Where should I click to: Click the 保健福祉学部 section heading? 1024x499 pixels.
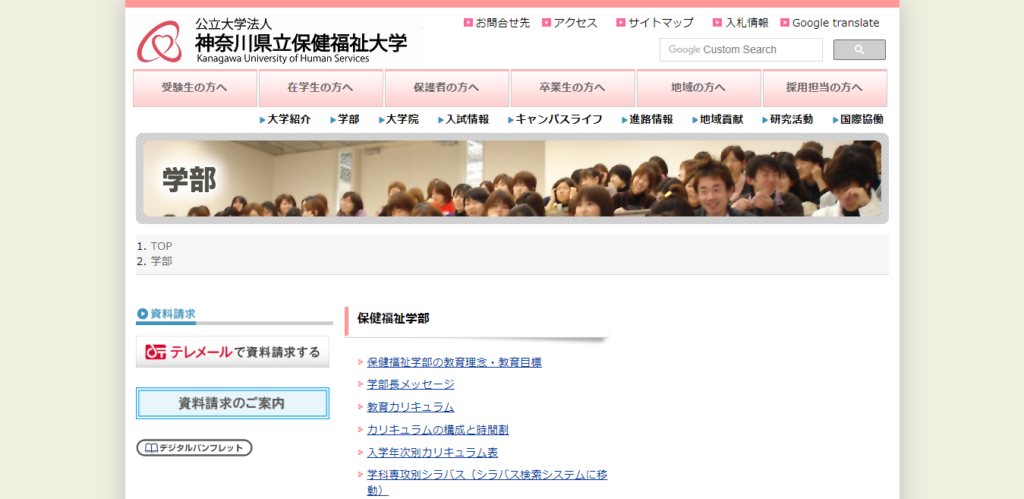tap(393, 319)
